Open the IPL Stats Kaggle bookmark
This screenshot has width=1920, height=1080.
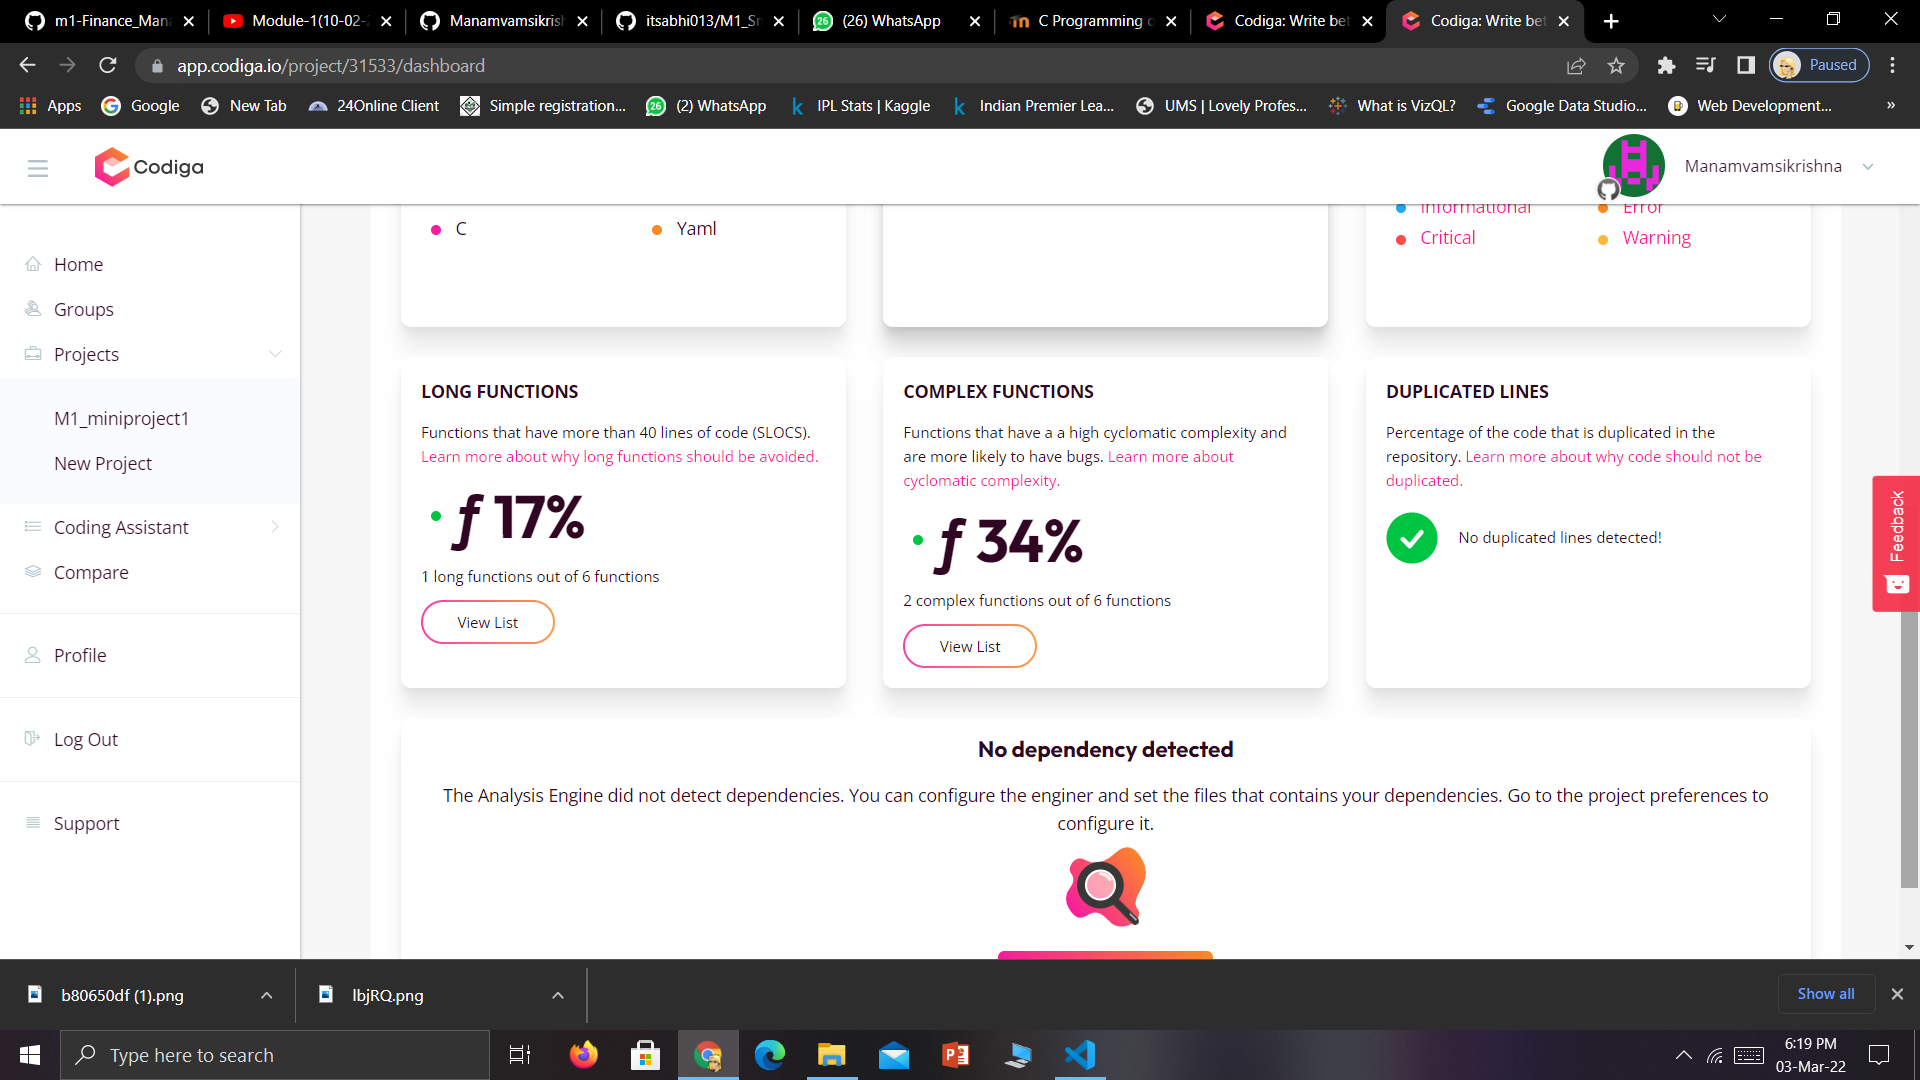pos(860,106)
